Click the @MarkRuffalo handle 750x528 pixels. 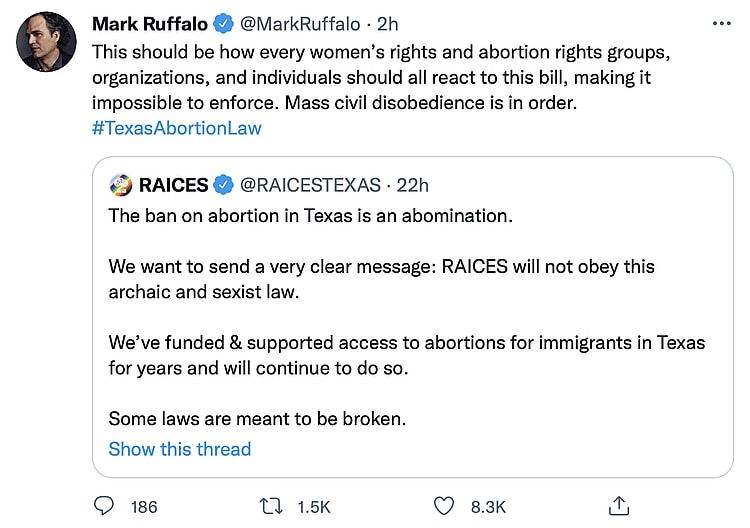point(299,24)
